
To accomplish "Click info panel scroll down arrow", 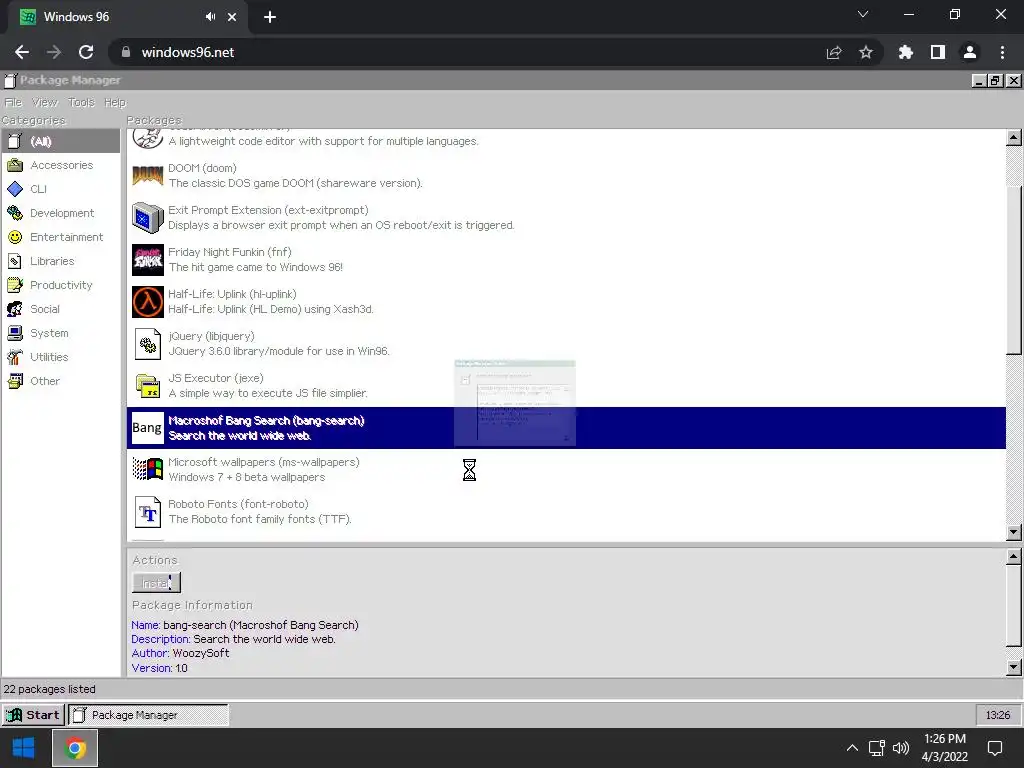I will coord(1014,667).
